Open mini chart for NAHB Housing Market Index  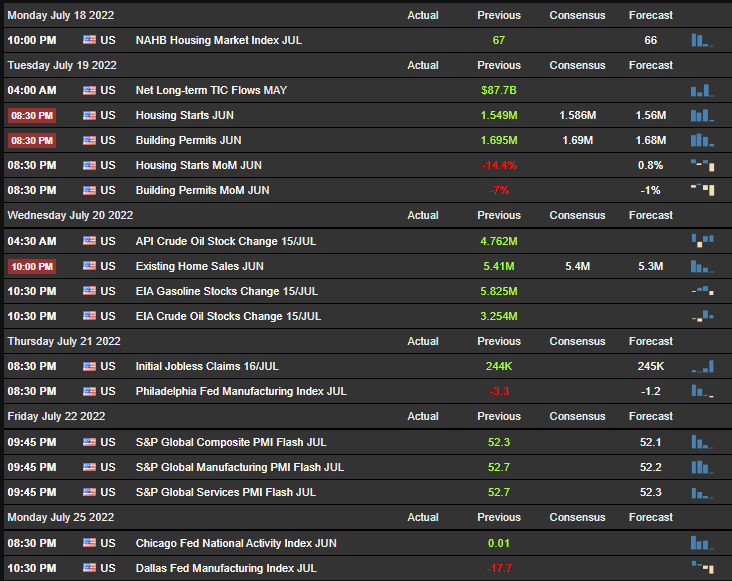point(702,40)
